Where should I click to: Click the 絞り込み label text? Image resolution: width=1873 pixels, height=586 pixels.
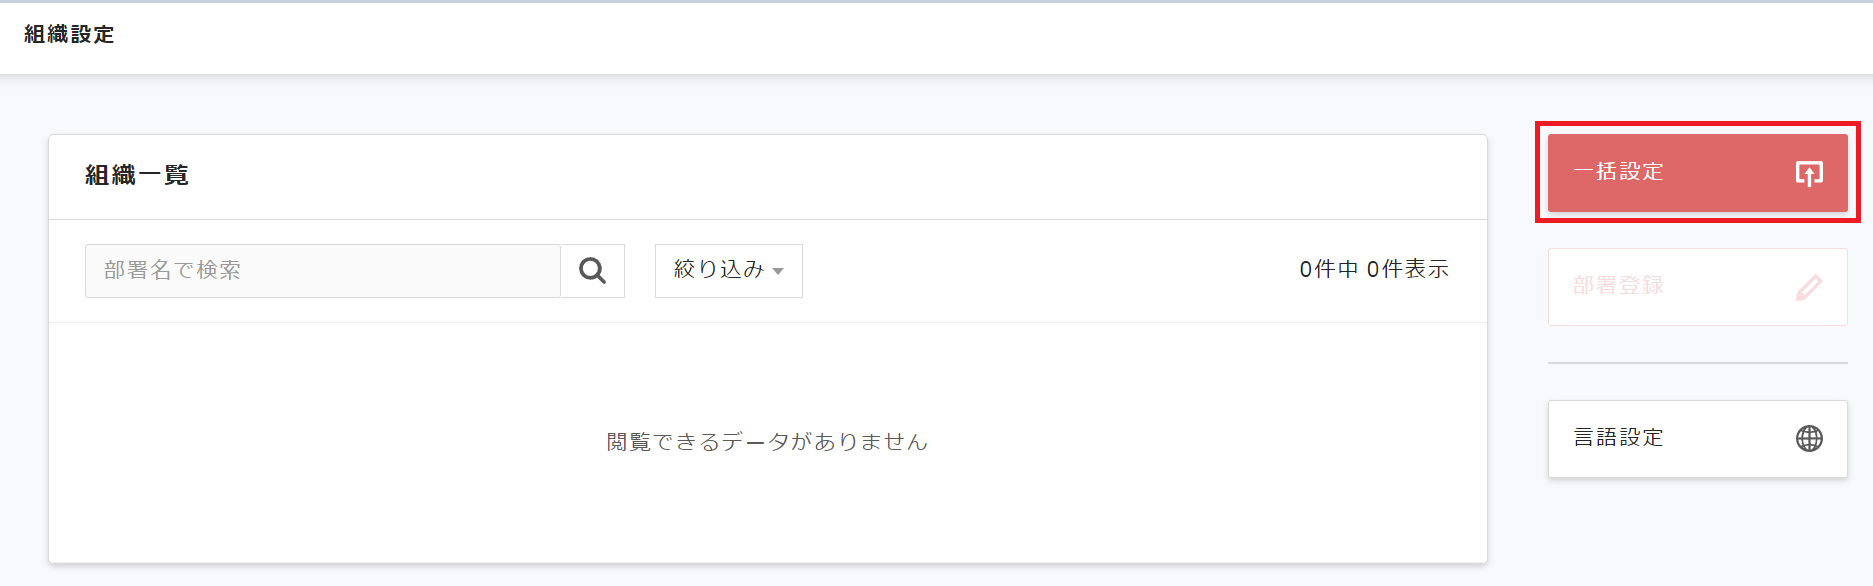point(718,270)
